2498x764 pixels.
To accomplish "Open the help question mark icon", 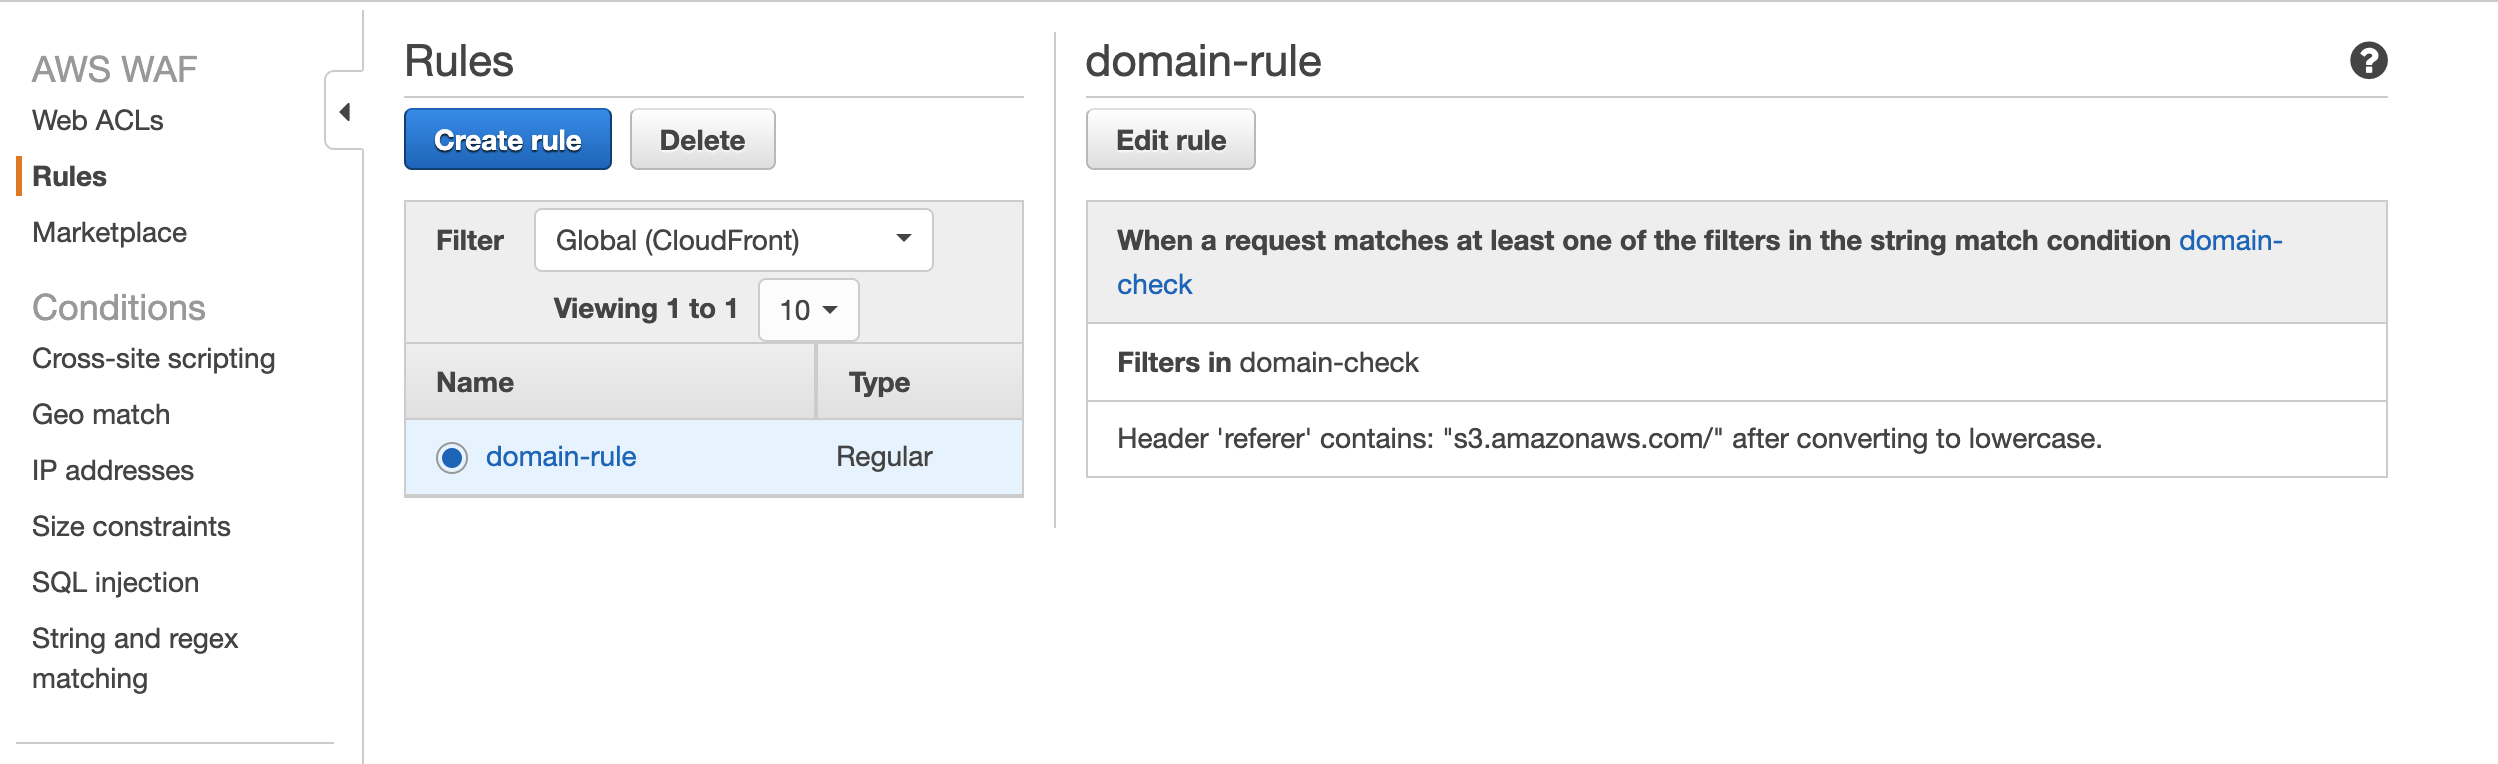I will point(2368,61).
